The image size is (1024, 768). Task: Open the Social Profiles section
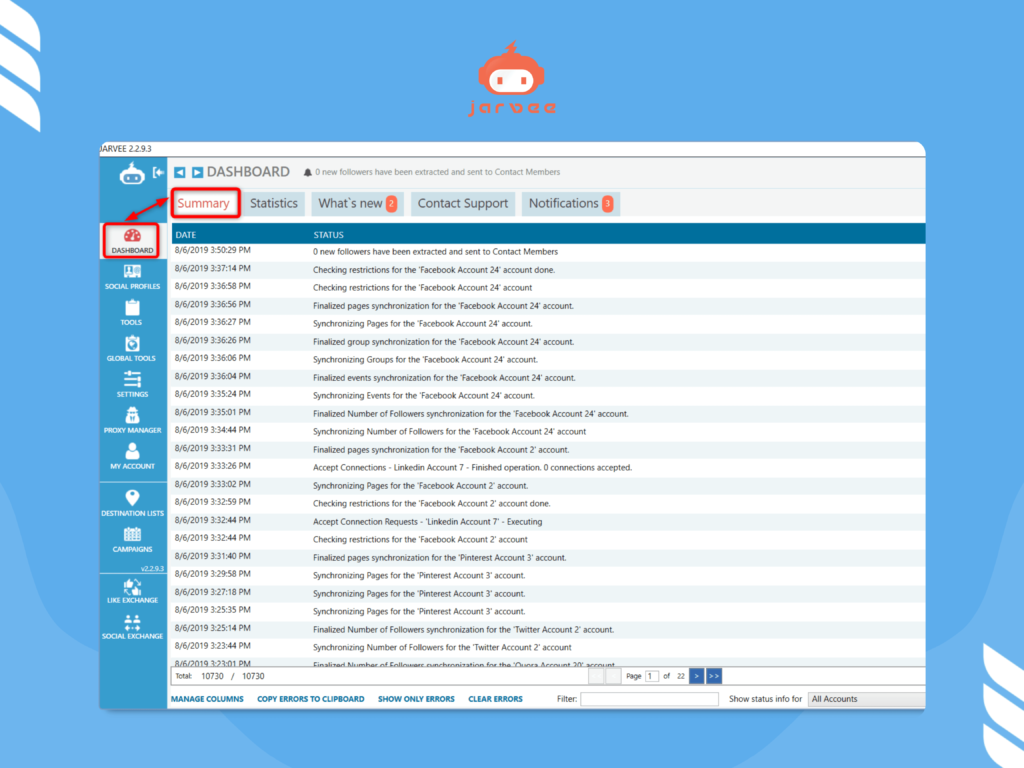[x=131, y=278]
